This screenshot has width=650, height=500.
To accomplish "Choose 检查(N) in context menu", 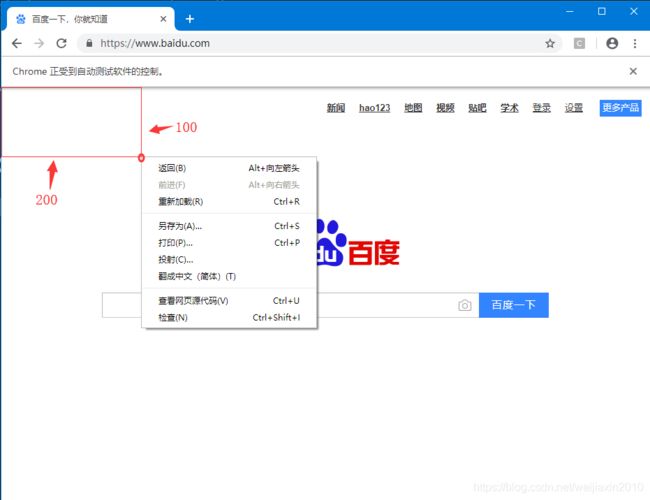I will pyautogui.click(x=229, y=317).
